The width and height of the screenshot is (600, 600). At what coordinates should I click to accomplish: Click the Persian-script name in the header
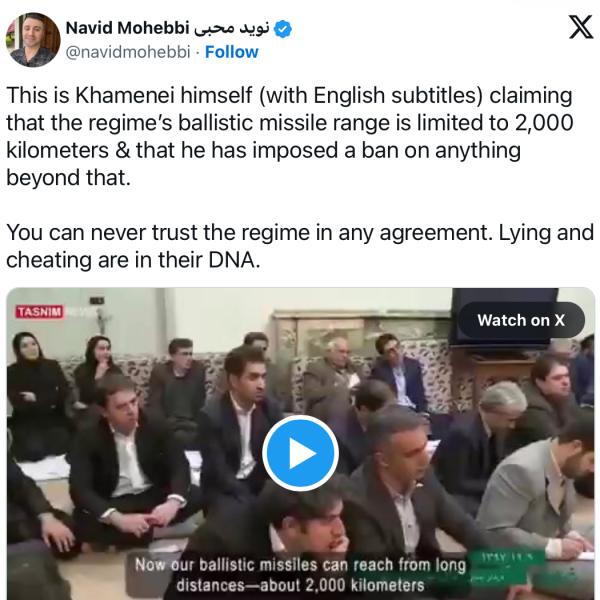point(233,29)
